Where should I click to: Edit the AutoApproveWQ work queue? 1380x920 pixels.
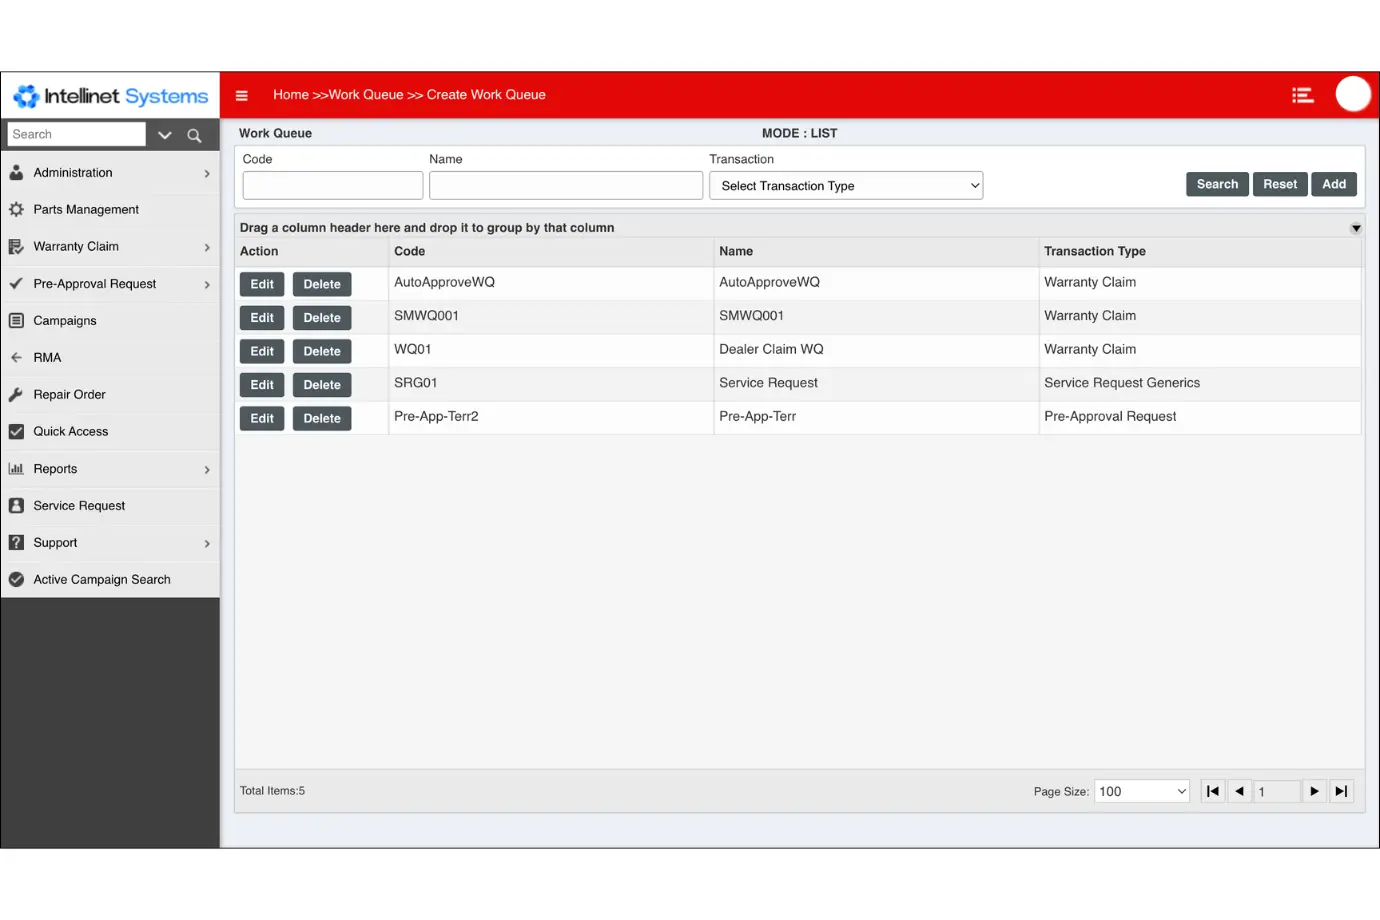tap(262, 285)
